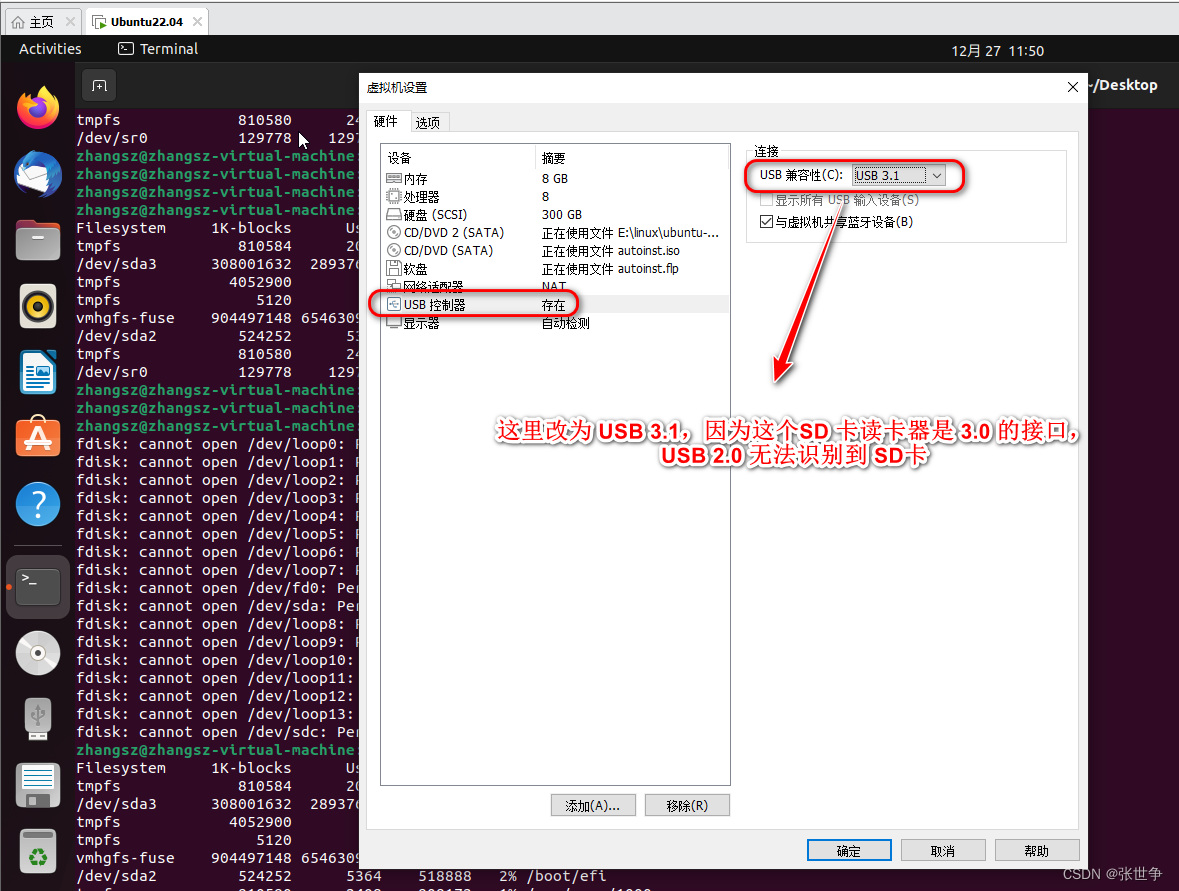The height and width of the screenshot is (891, 1179).
Task: Click the 添加(A) button
Action: tap(592, 805)
